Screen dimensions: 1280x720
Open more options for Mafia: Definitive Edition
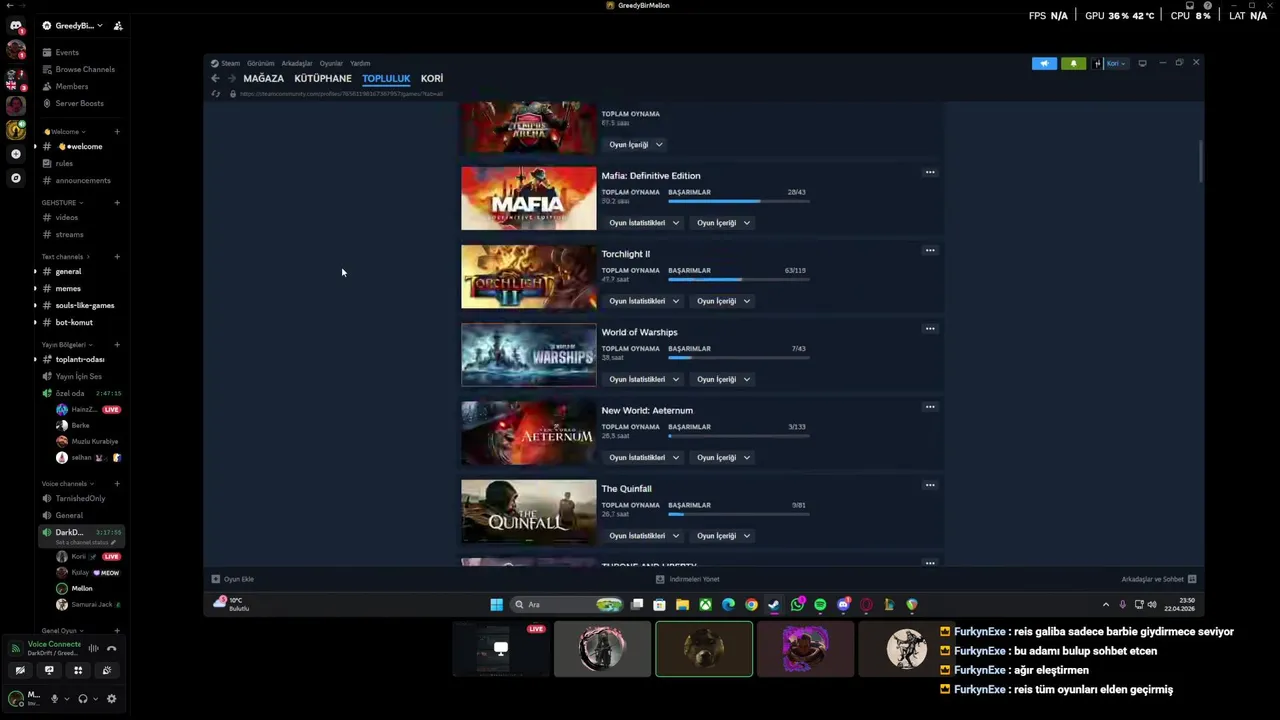coord(930,172)
